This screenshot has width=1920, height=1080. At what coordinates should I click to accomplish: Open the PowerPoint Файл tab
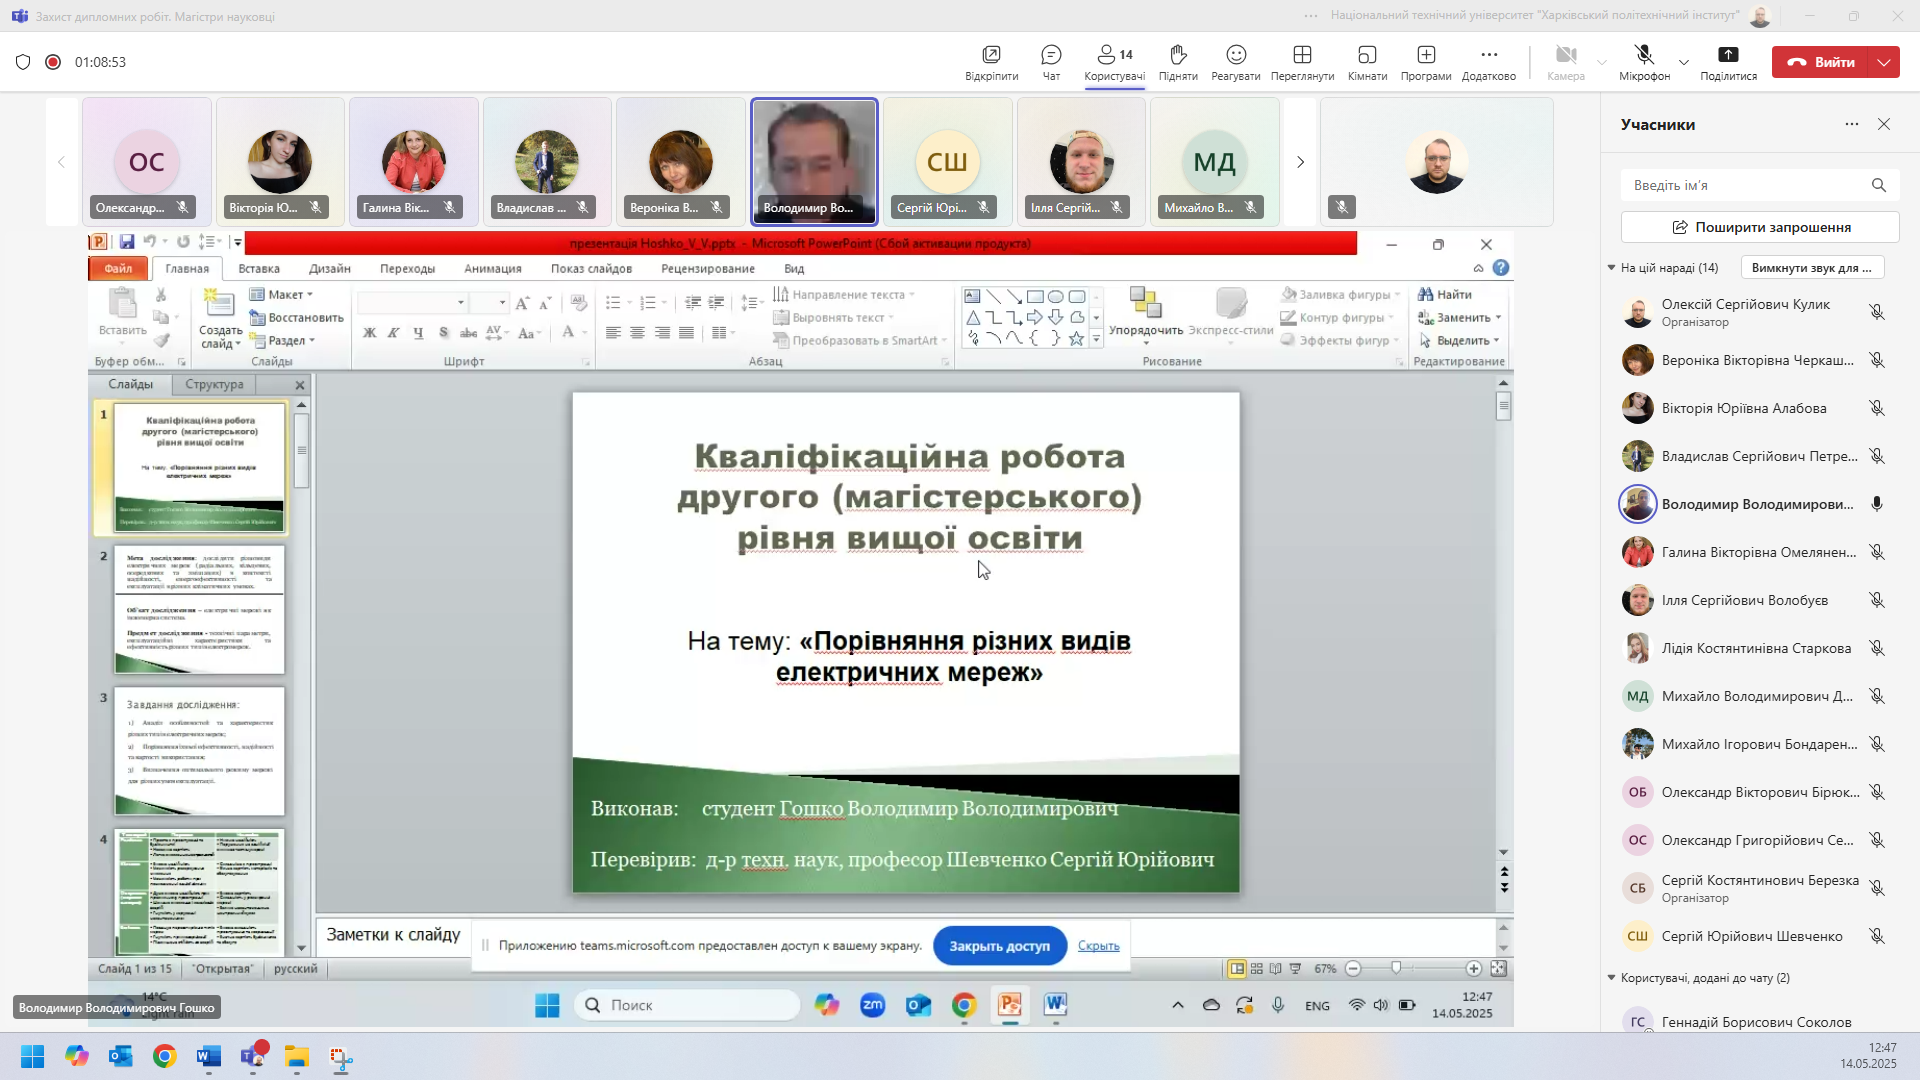click(x=118, y=268)
